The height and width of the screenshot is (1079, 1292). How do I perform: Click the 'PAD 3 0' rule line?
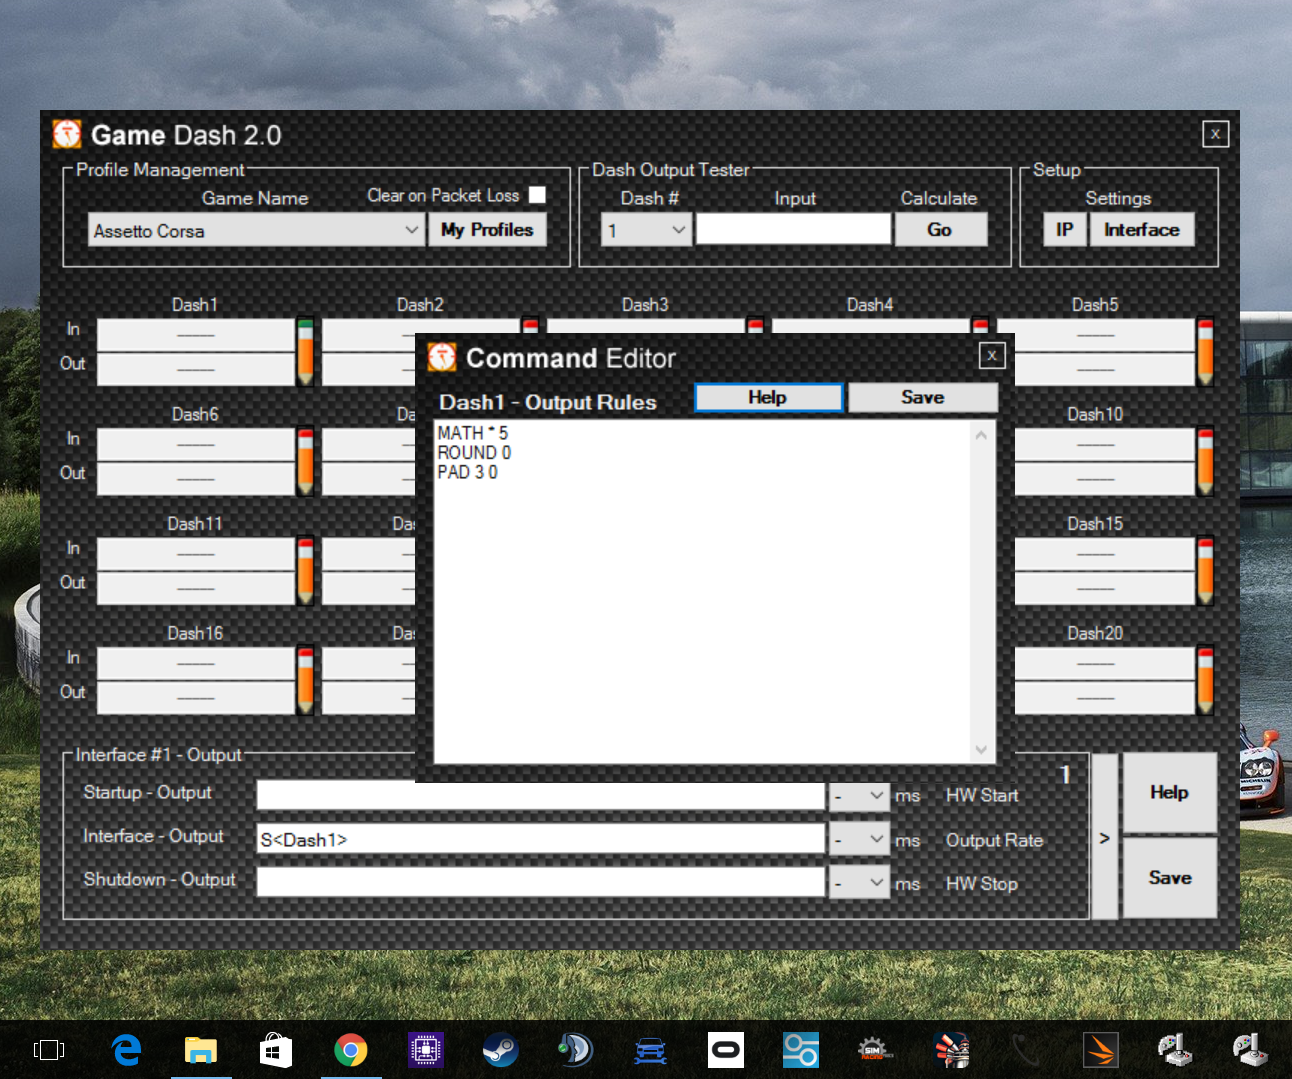(x=467, y=472)
